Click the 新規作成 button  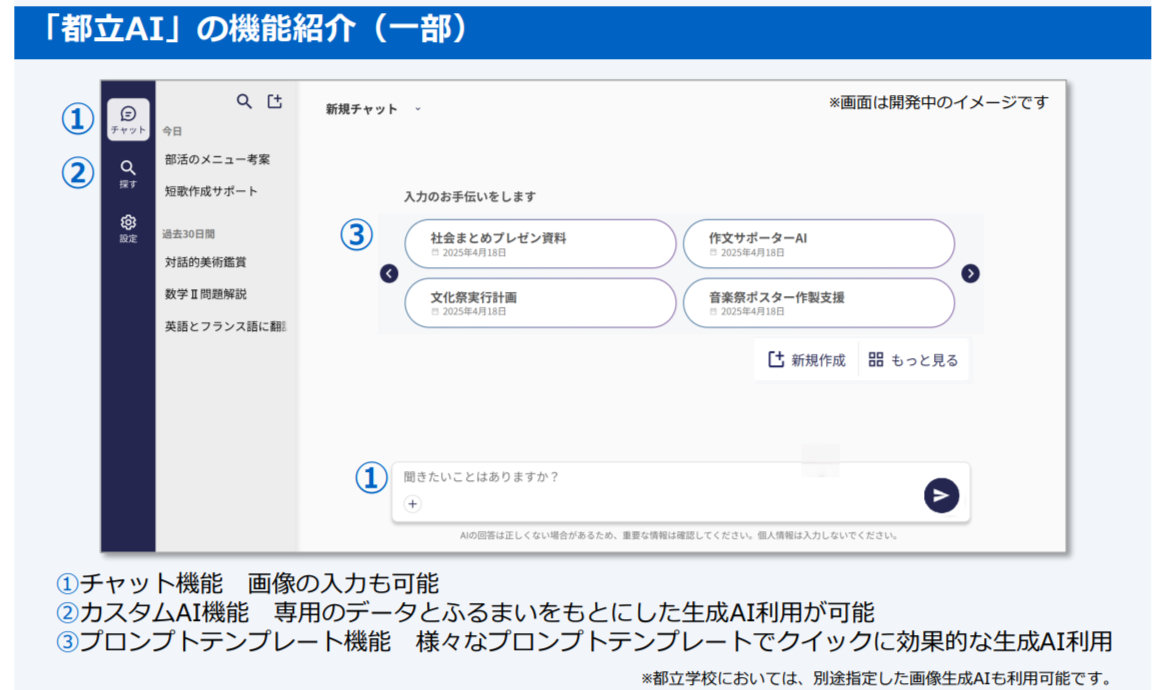(806, 360)
